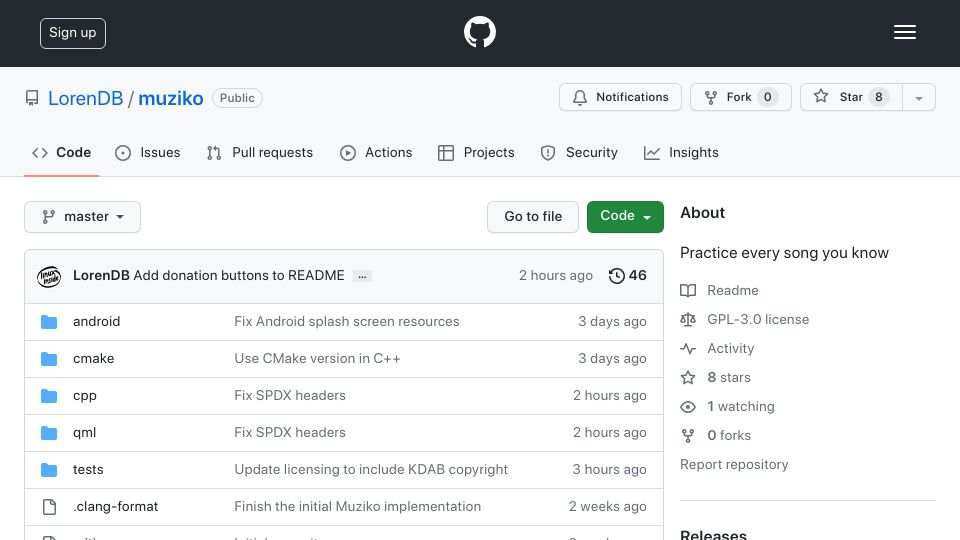This screenshot has width=960, height=540.
Task: Open the .clang-format file link
Action: (x=116, y=507)
